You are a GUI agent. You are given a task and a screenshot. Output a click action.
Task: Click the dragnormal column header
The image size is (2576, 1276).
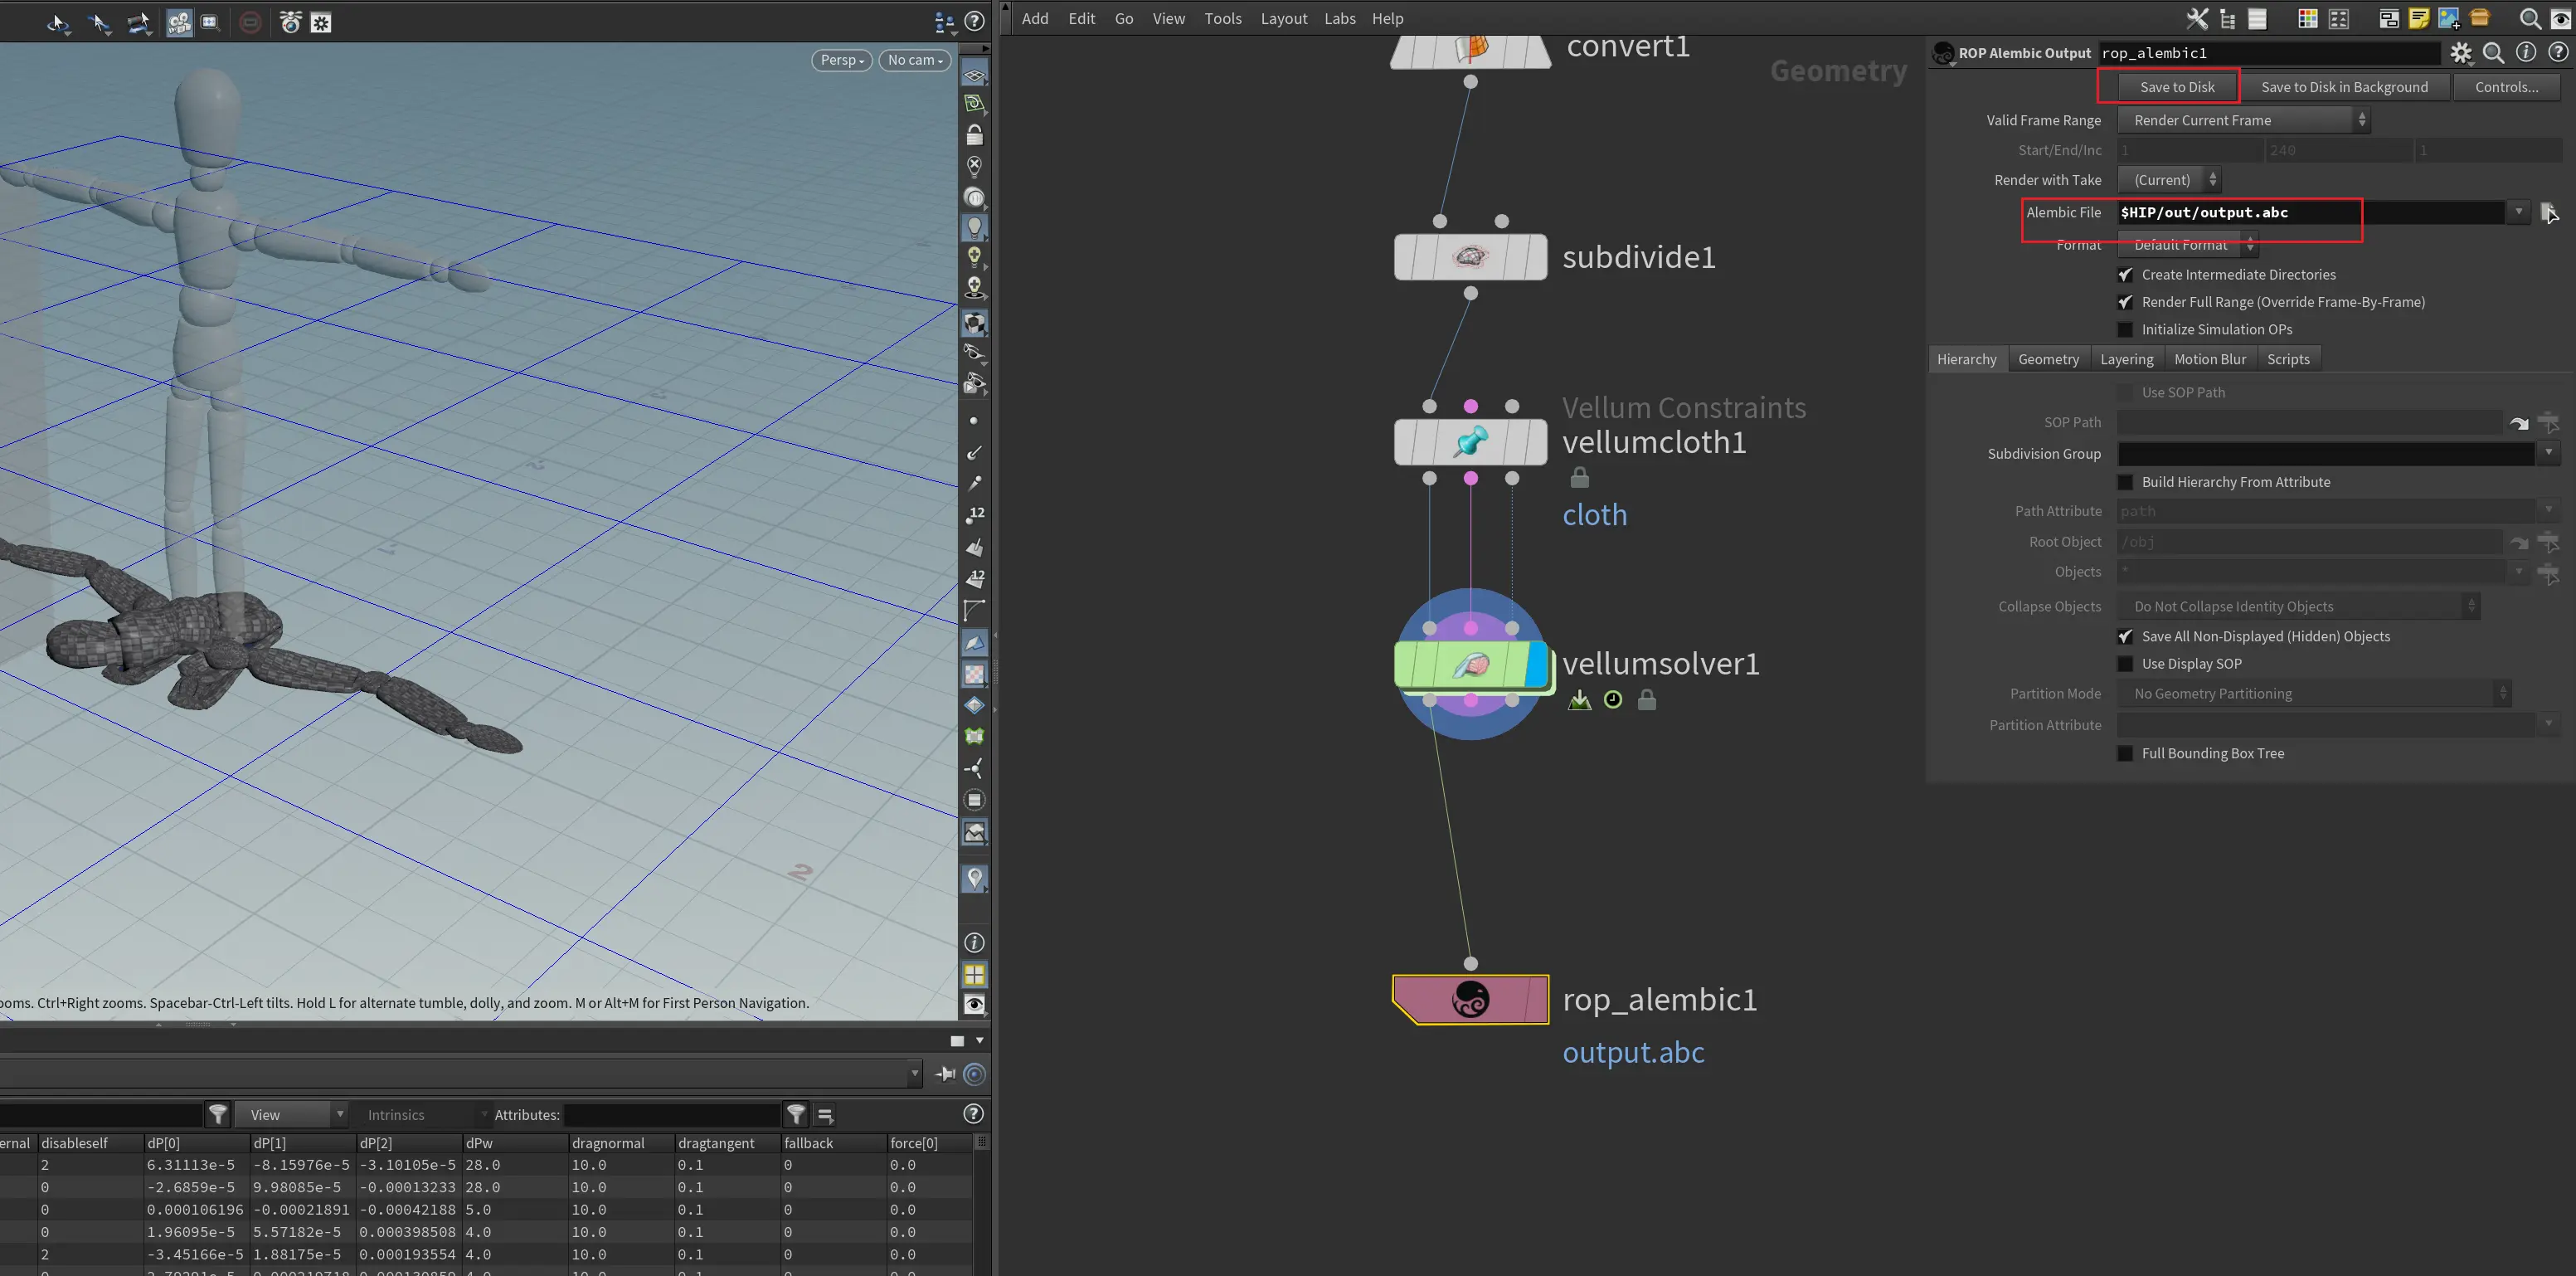(x=620, y=1143)
